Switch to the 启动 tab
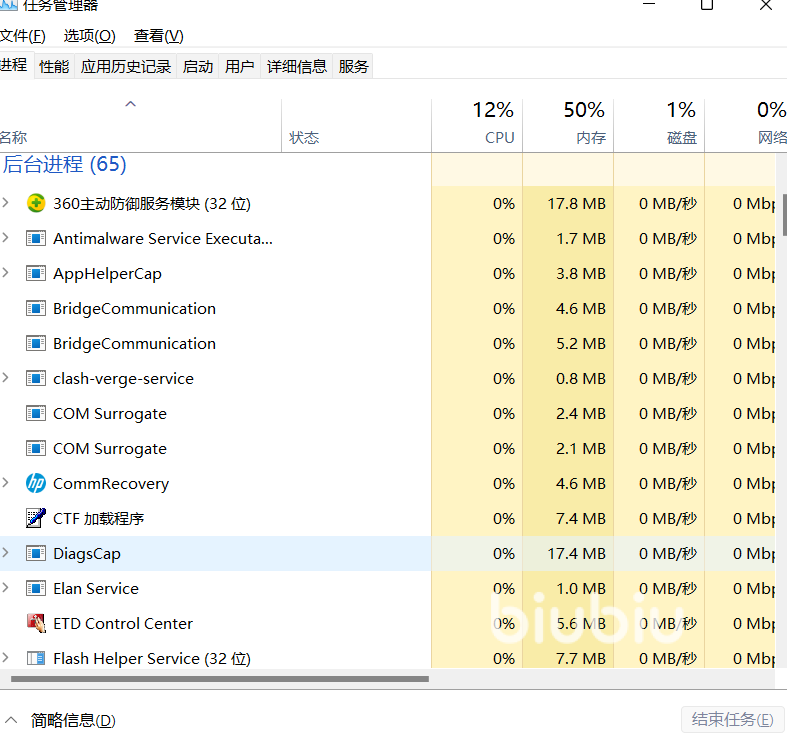Image resolution: width=787 pixels, height=737 pixels. pyautogui.click(x=198, y=67)
